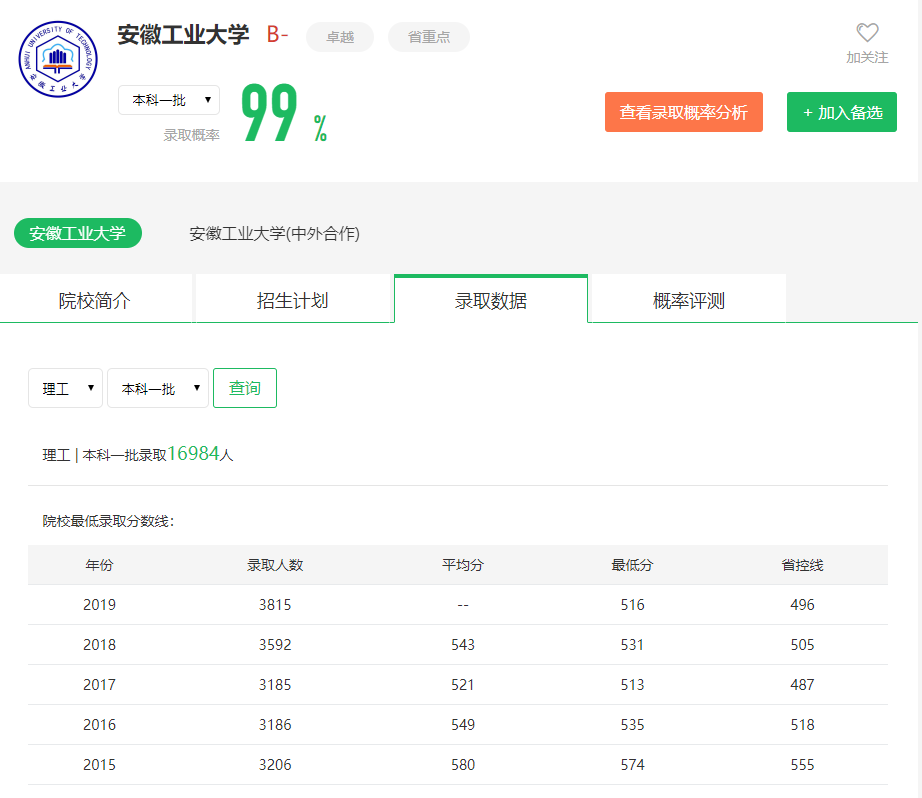Click the 平均分 column header
Viewport: 922px width, 798px height.
click(x=463, y=565)
